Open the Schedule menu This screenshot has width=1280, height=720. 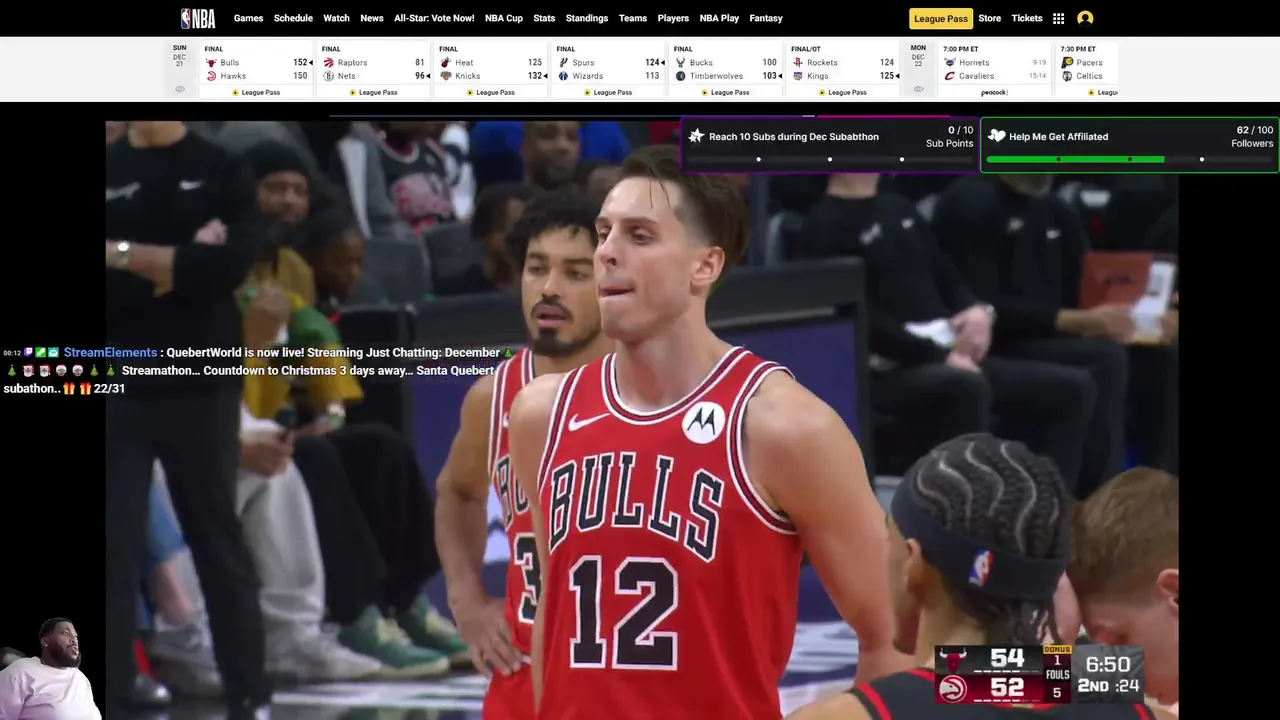point(293,18)
